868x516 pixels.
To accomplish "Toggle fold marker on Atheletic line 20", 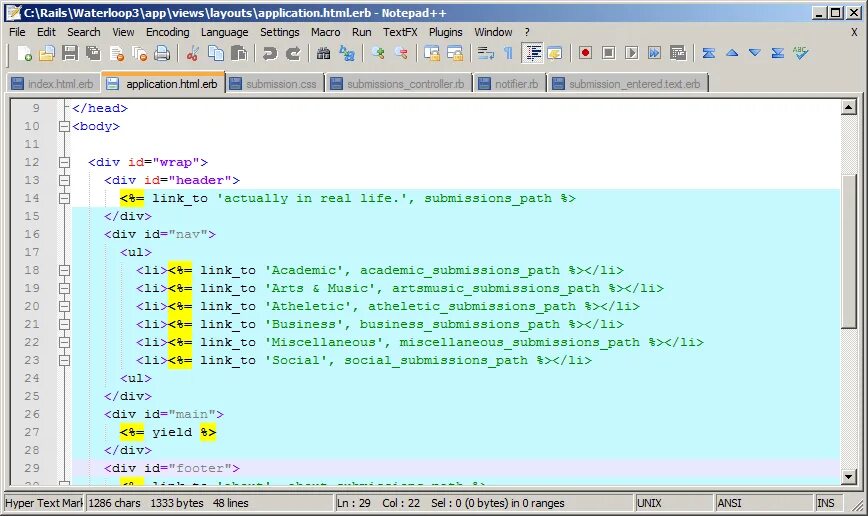I will tap(64, 306).
